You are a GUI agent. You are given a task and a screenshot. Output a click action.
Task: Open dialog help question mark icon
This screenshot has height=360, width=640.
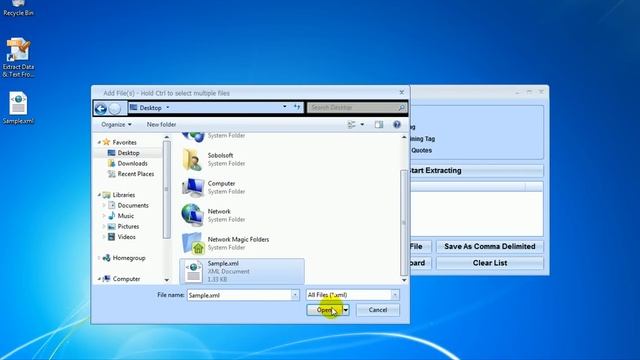point(397,124)
